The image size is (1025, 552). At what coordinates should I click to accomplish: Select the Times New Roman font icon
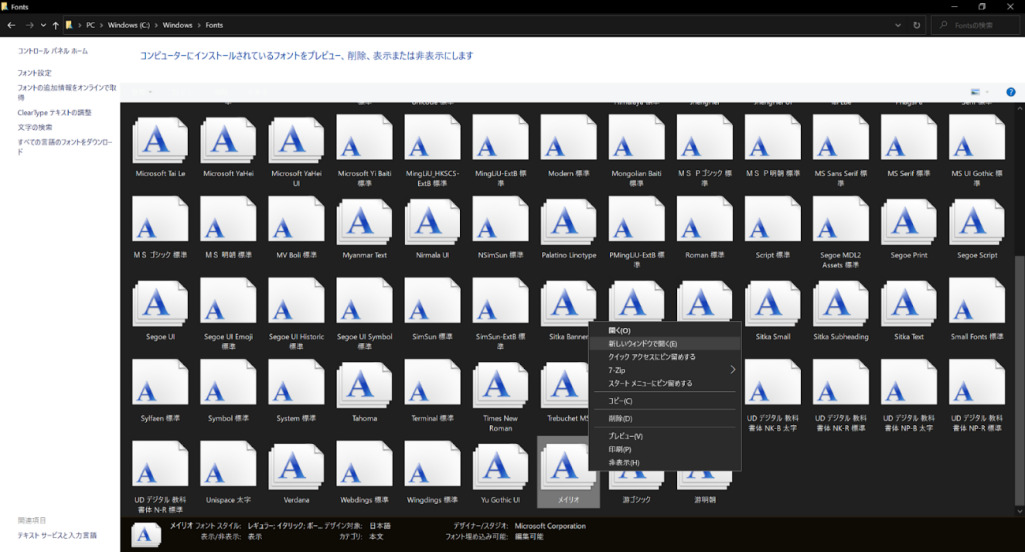[500, 385]
